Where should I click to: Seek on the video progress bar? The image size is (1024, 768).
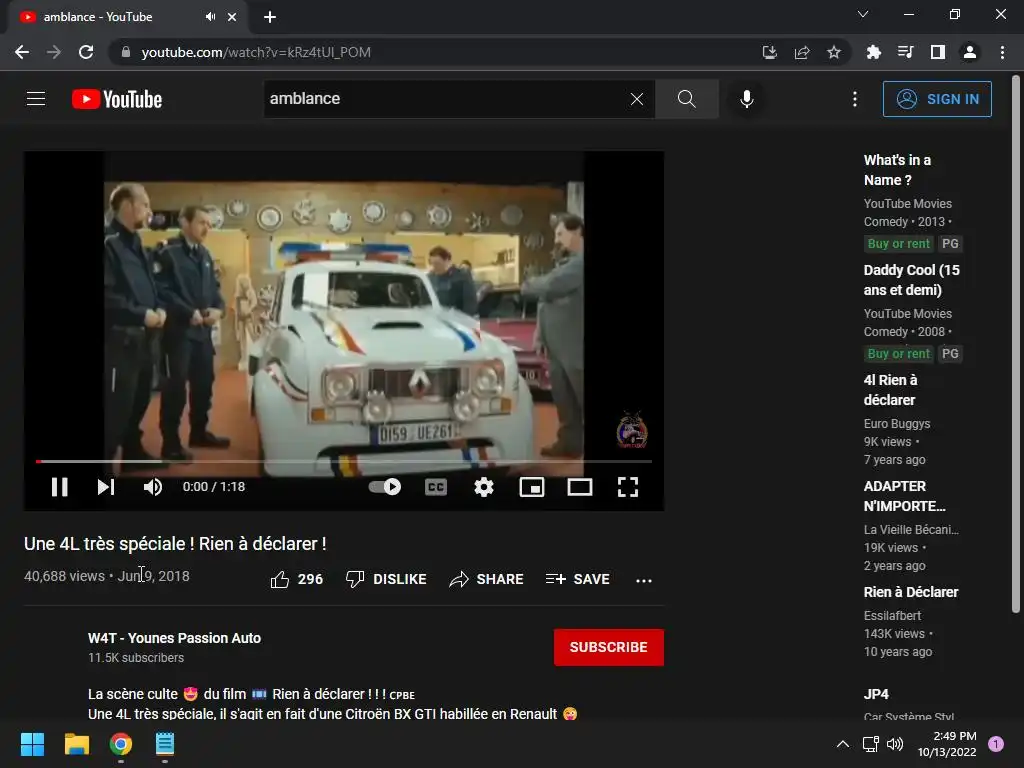coord(344,461)
